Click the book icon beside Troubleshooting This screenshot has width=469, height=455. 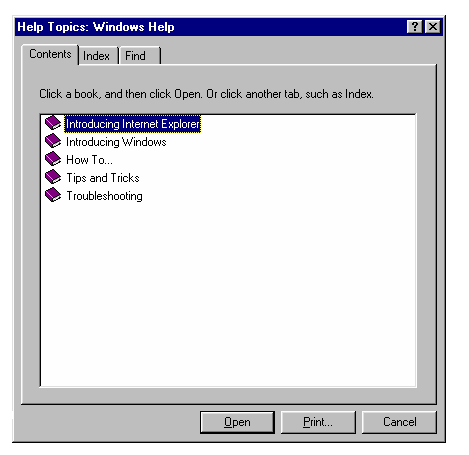(x=53, y=195)
